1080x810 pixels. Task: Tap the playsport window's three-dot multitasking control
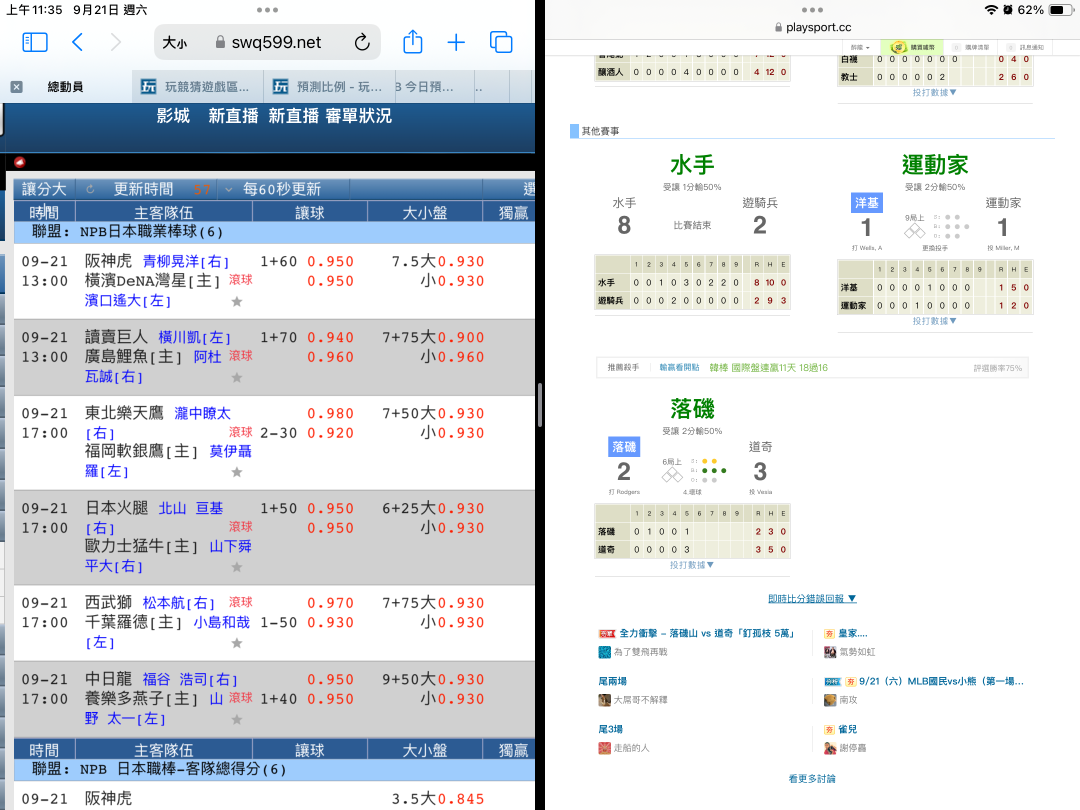tap(812, 10)
